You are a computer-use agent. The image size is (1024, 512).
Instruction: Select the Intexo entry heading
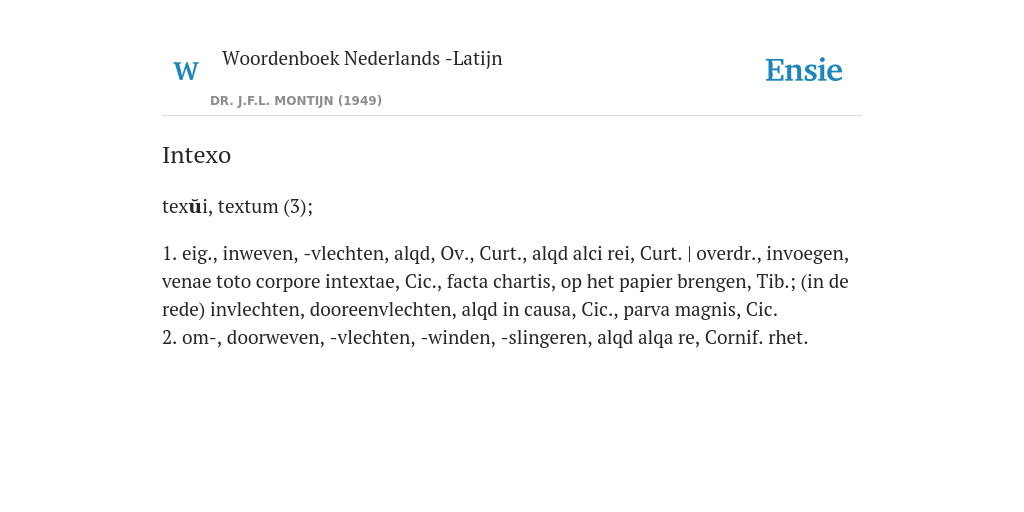pos(197,155)
